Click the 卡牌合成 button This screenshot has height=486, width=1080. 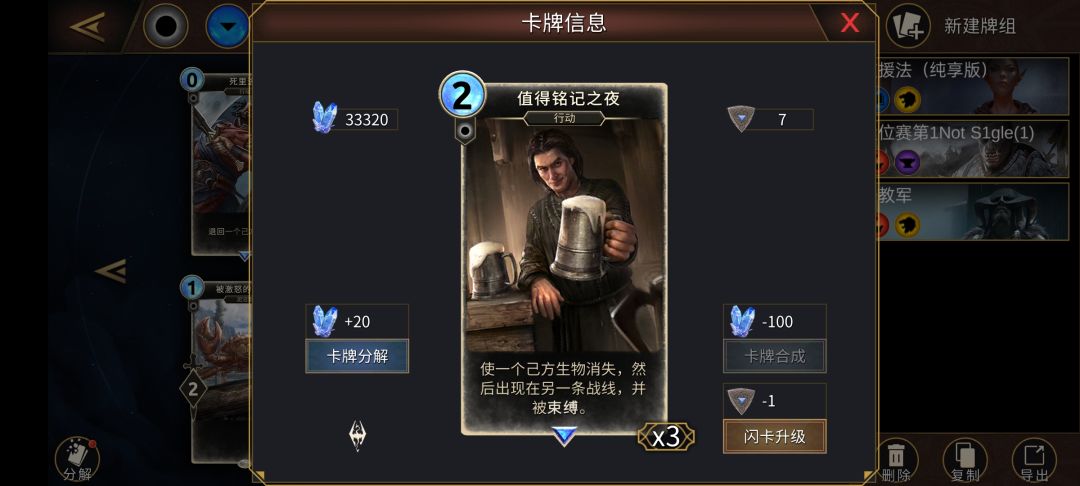(774, 356)
